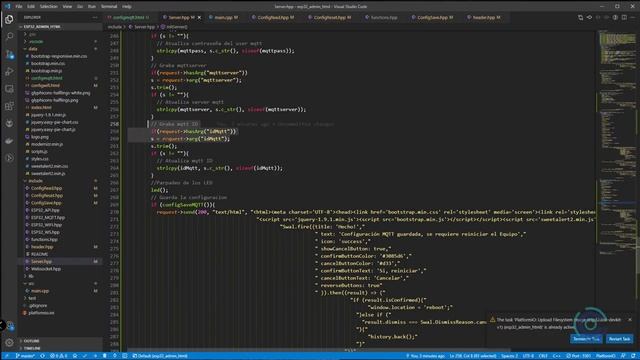Open the Selection menu
The width and height of the screenshot is (640, 360).
(49, 7)
